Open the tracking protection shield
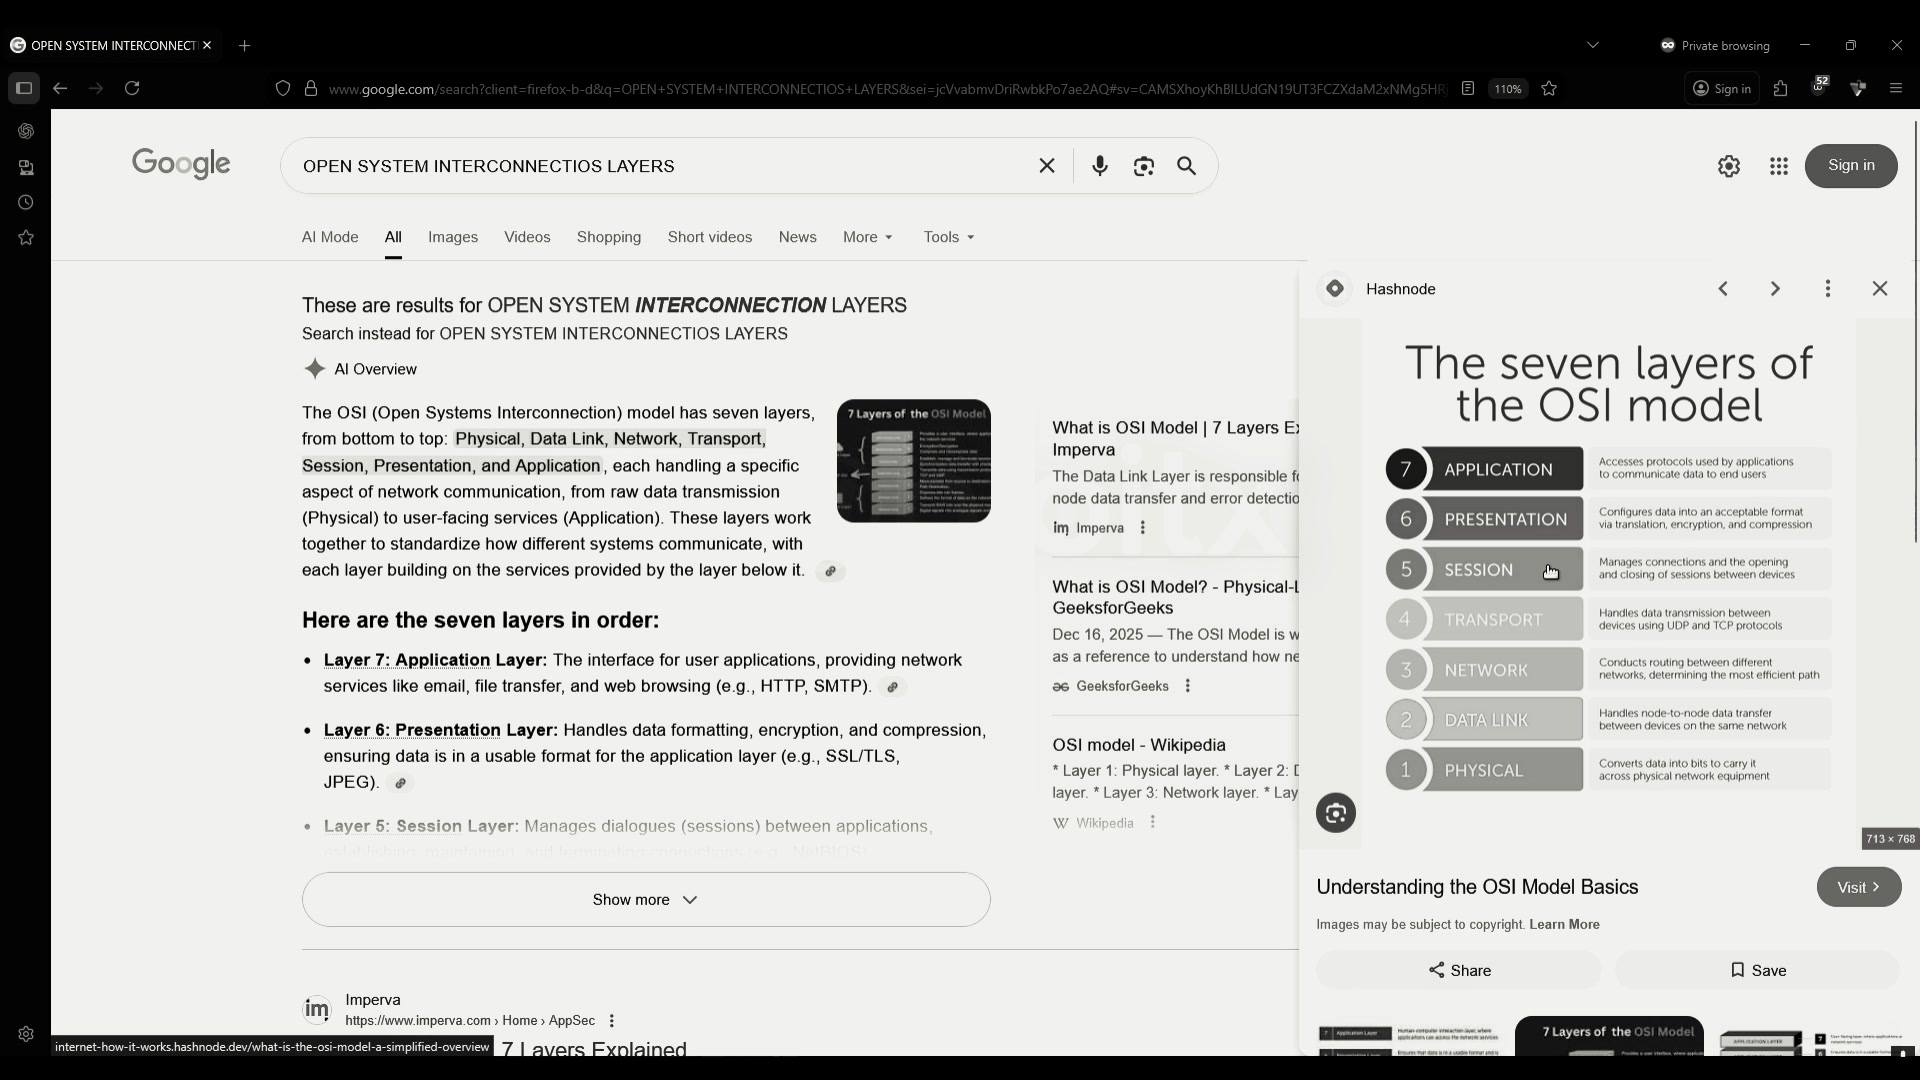The height and width of the screenshot is (1080, 1920). 283,88
